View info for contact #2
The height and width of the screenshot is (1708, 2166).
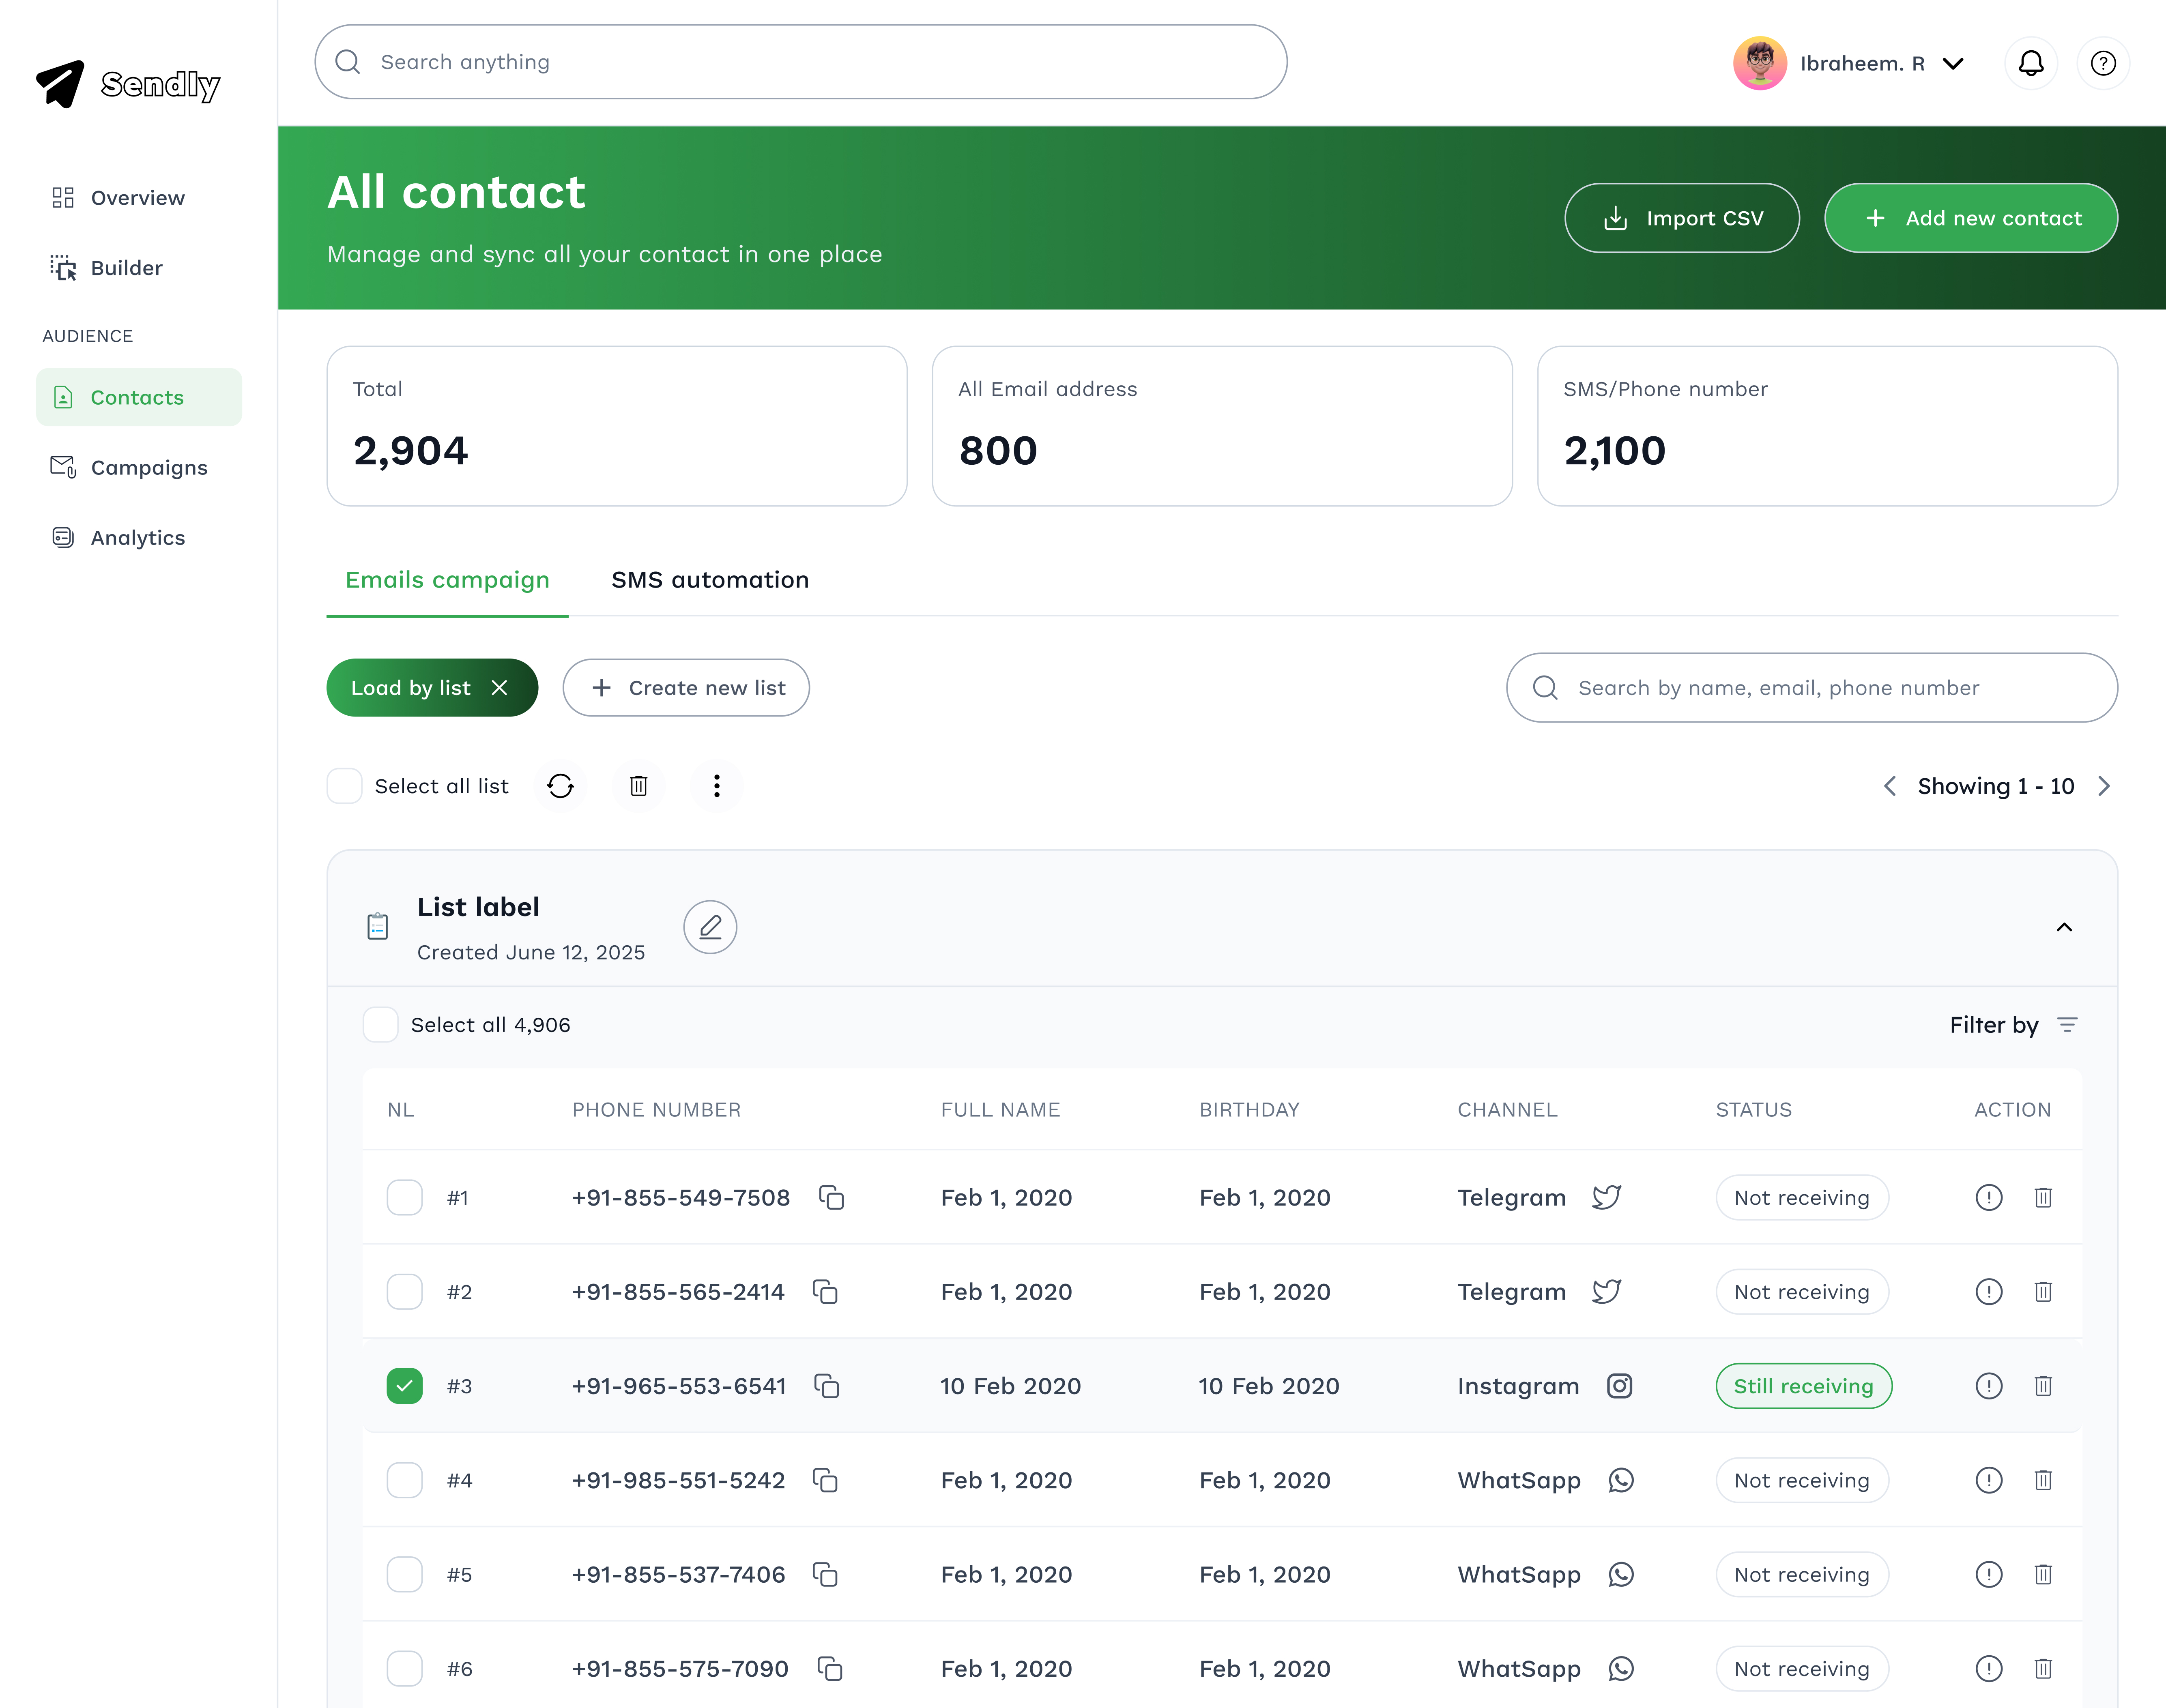pos(1989,1291)
